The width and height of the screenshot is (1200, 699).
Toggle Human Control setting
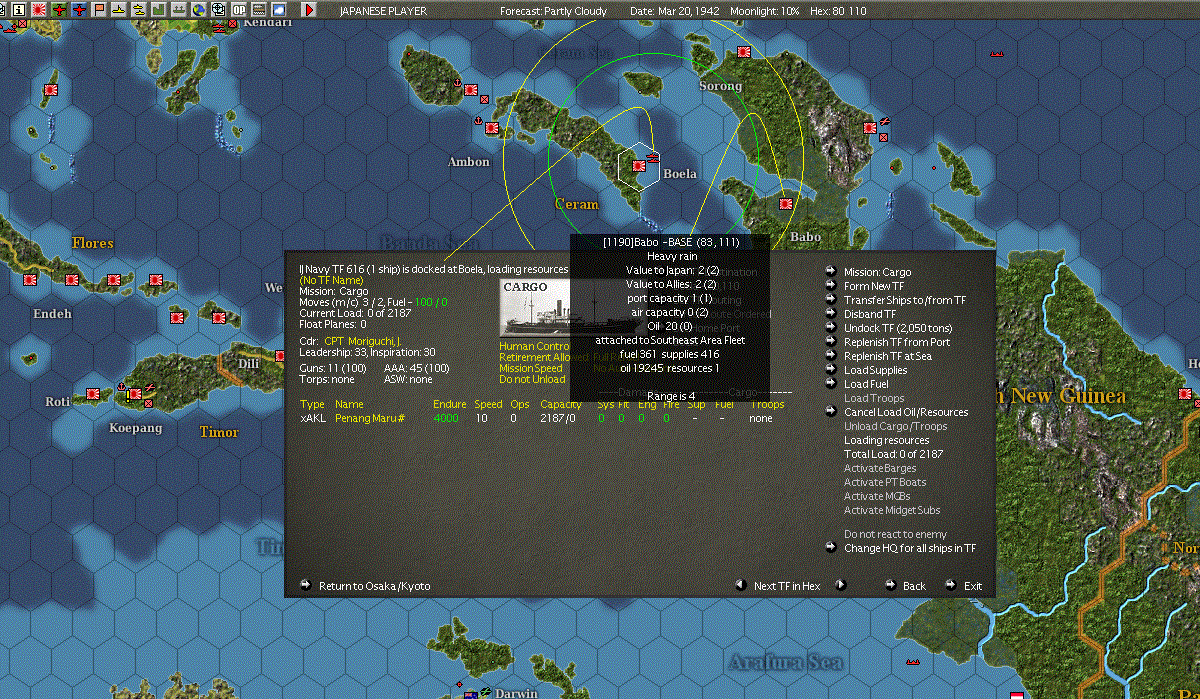tap(533, 346)
